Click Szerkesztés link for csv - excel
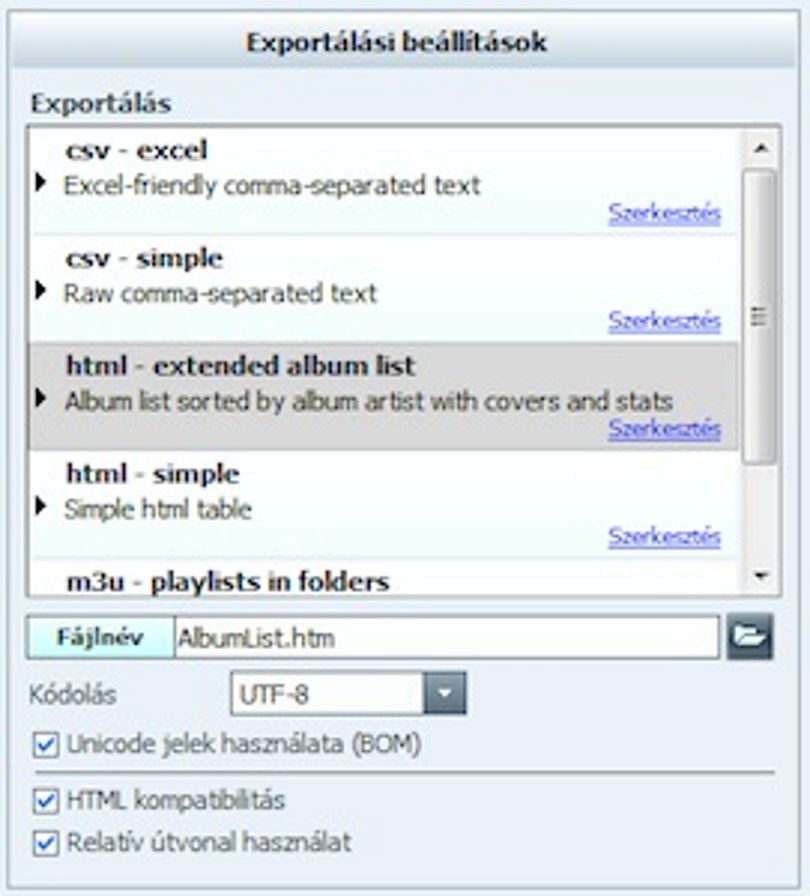 (664, 214)
